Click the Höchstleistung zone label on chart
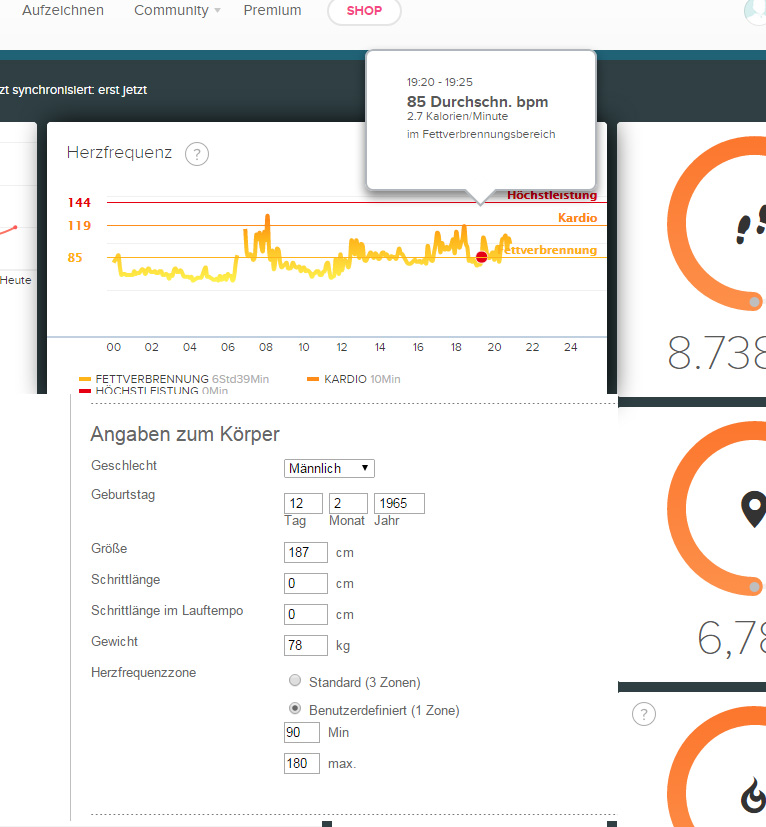This screenshot has width=766, height=827. click(552, 195)
